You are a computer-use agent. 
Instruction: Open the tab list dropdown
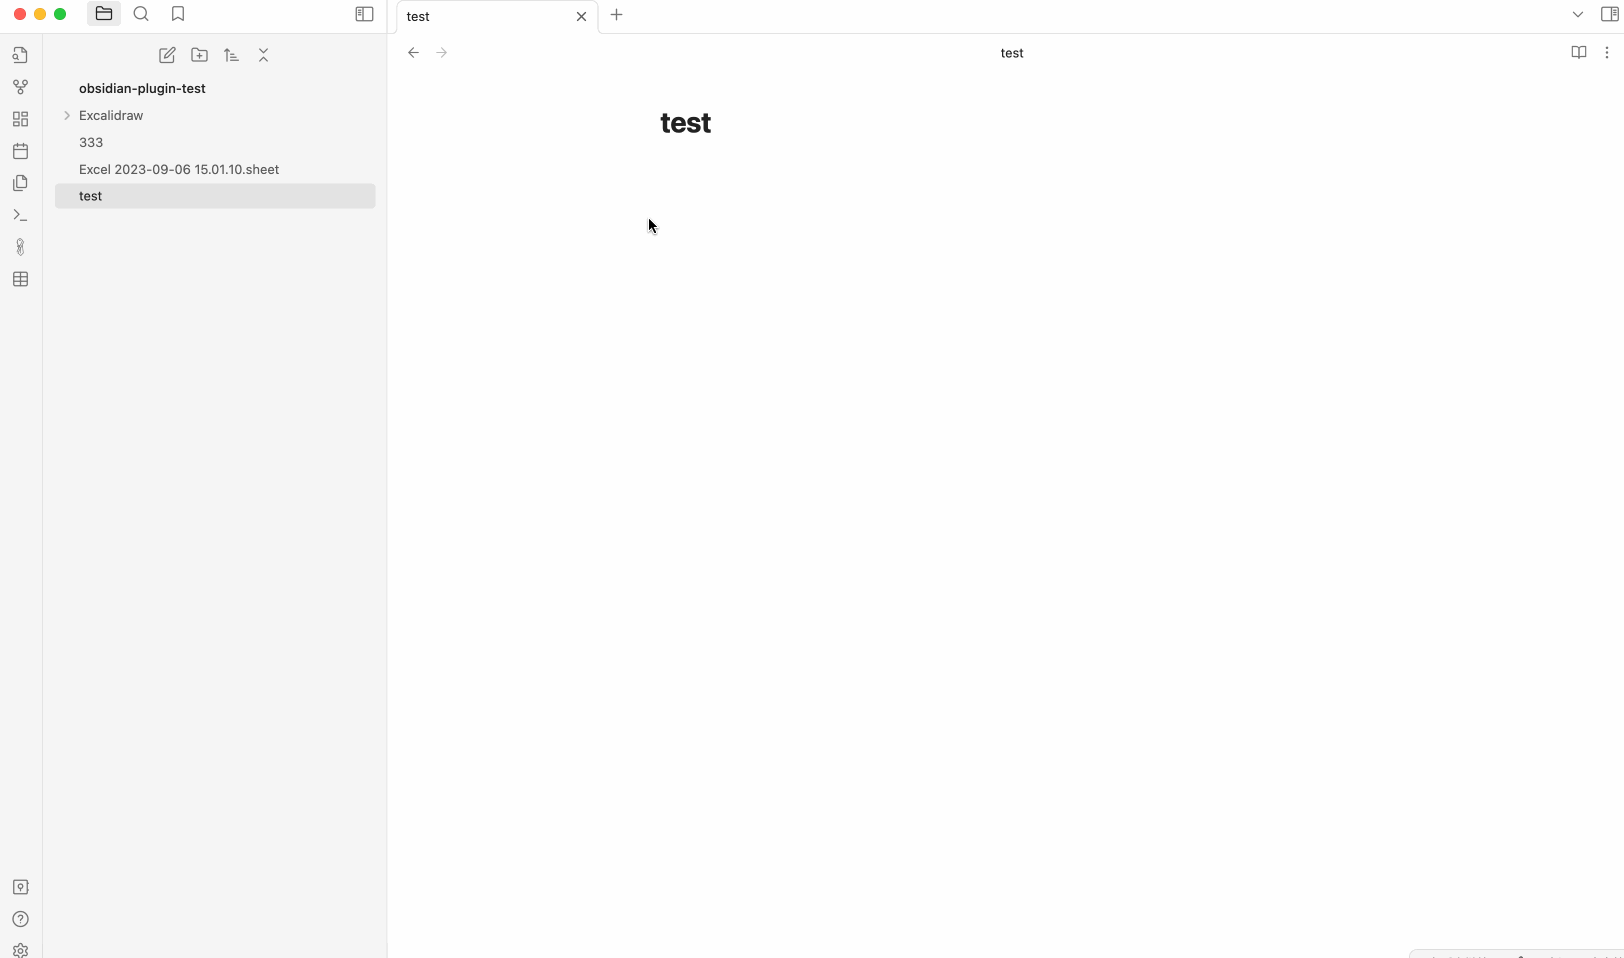click(x=1577, y=14)
